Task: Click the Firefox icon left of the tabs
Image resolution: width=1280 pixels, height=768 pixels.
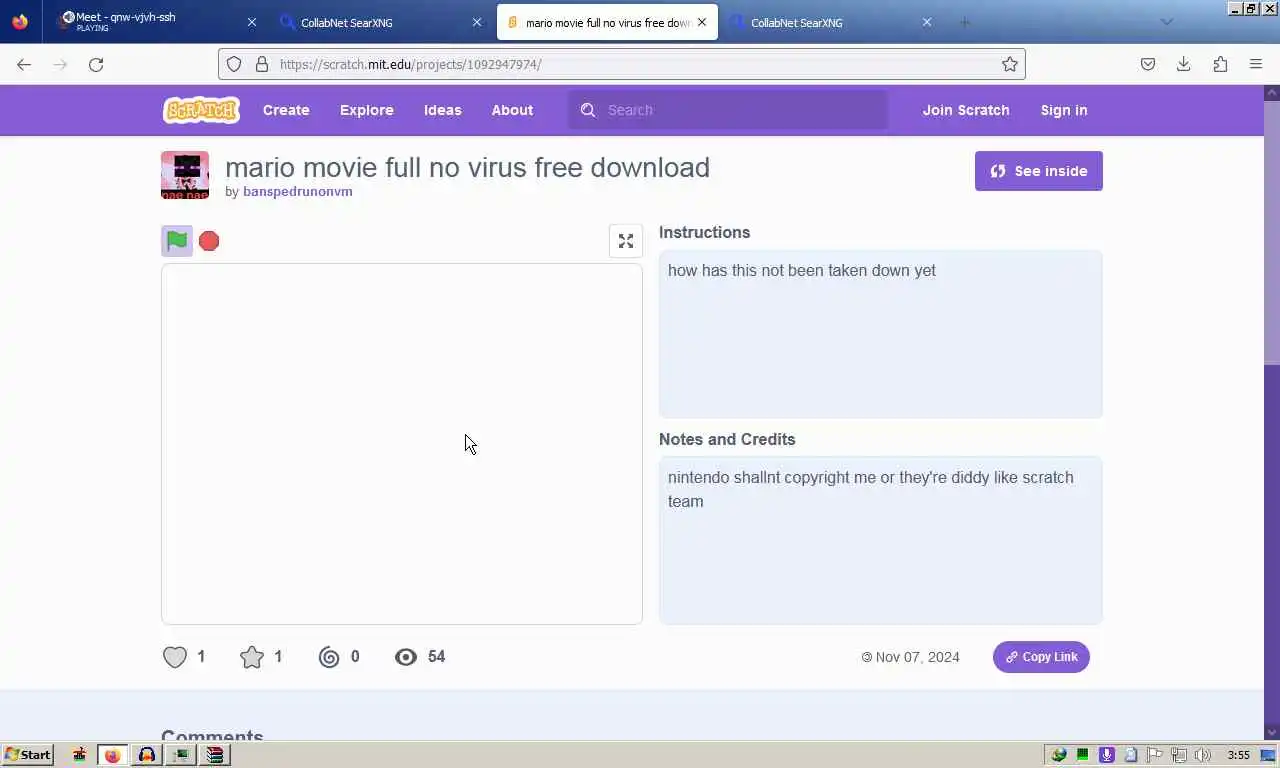Action: pos(20,22)
